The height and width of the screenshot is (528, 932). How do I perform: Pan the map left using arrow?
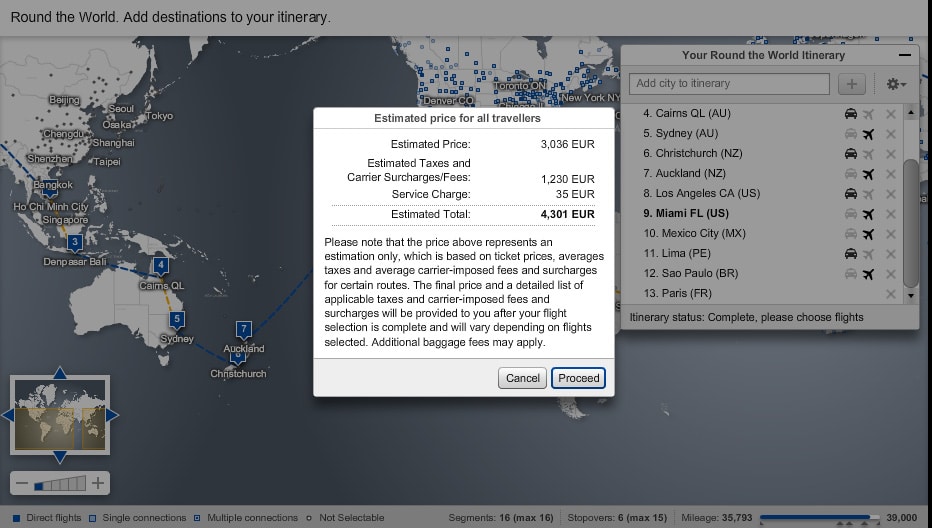point(8,415)
